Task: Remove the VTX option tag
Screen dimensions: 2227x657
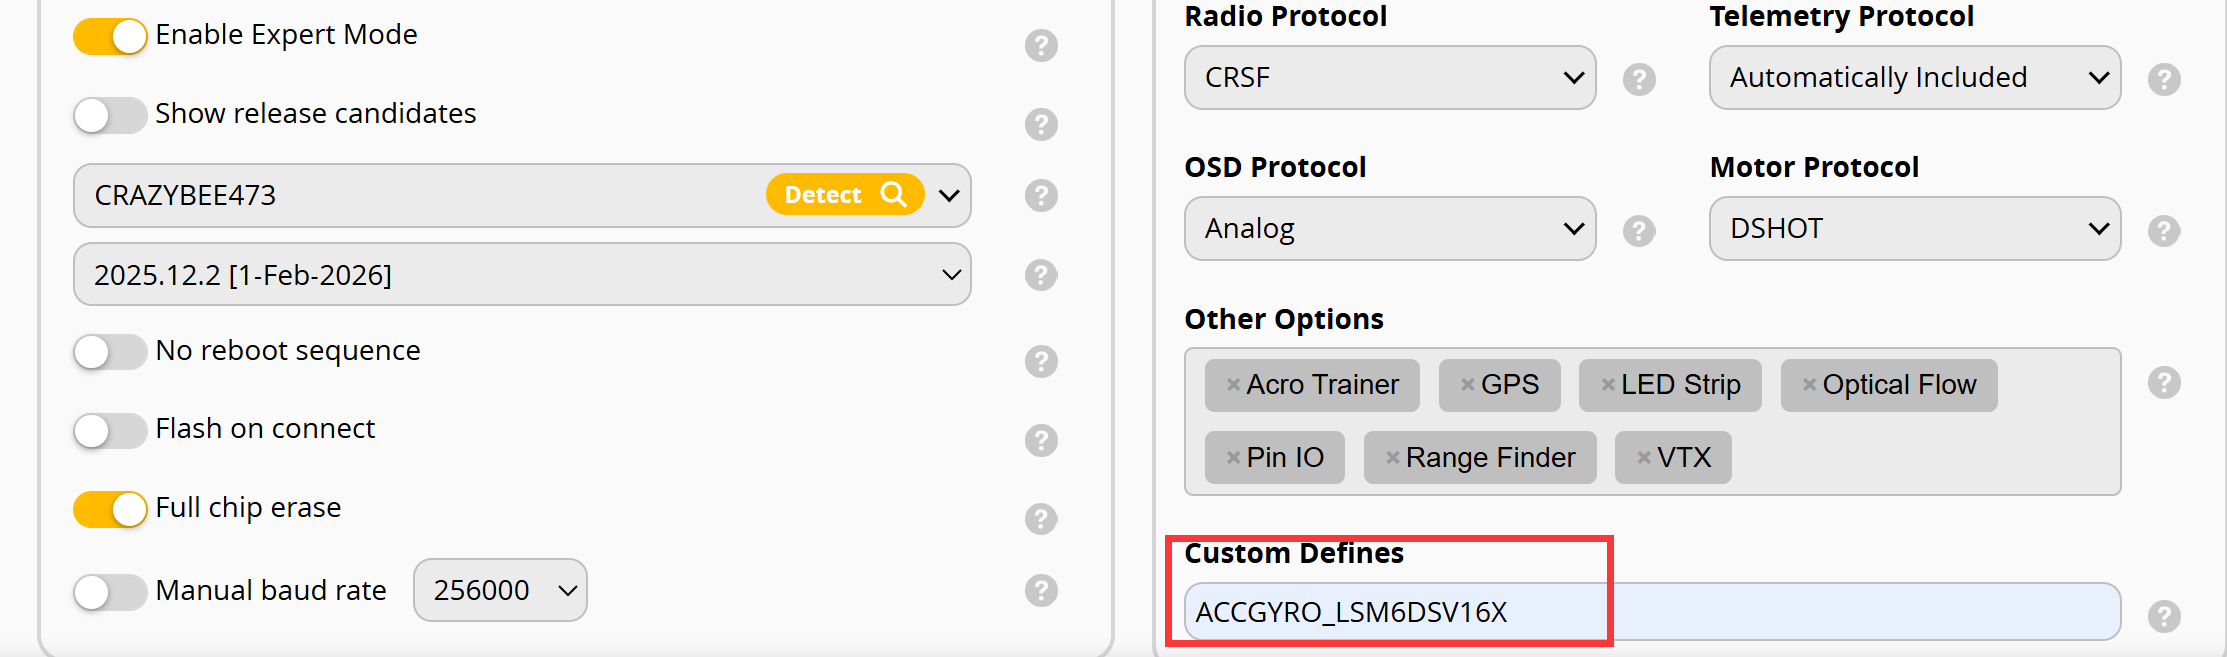Action: click(x=1643, y=458)
